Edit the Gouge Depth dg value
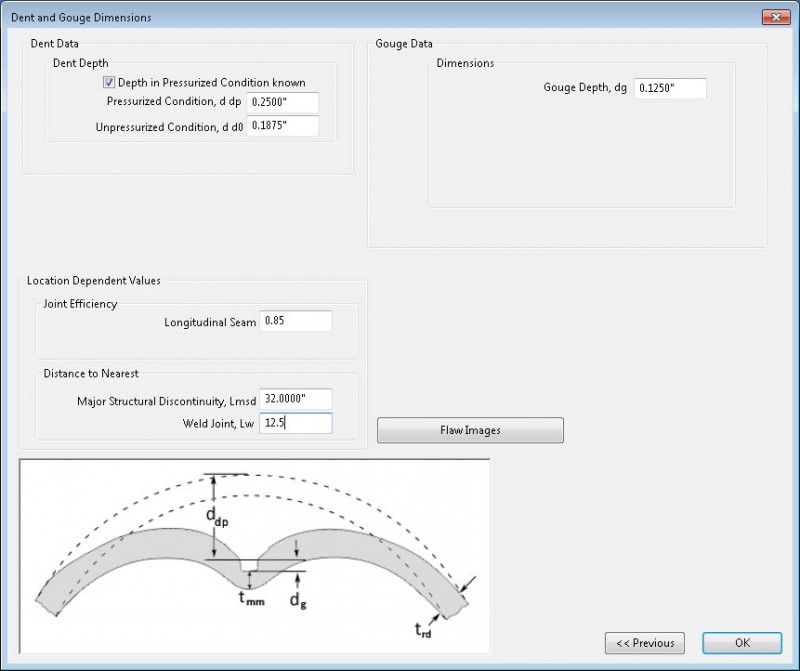 pos(668,88)
